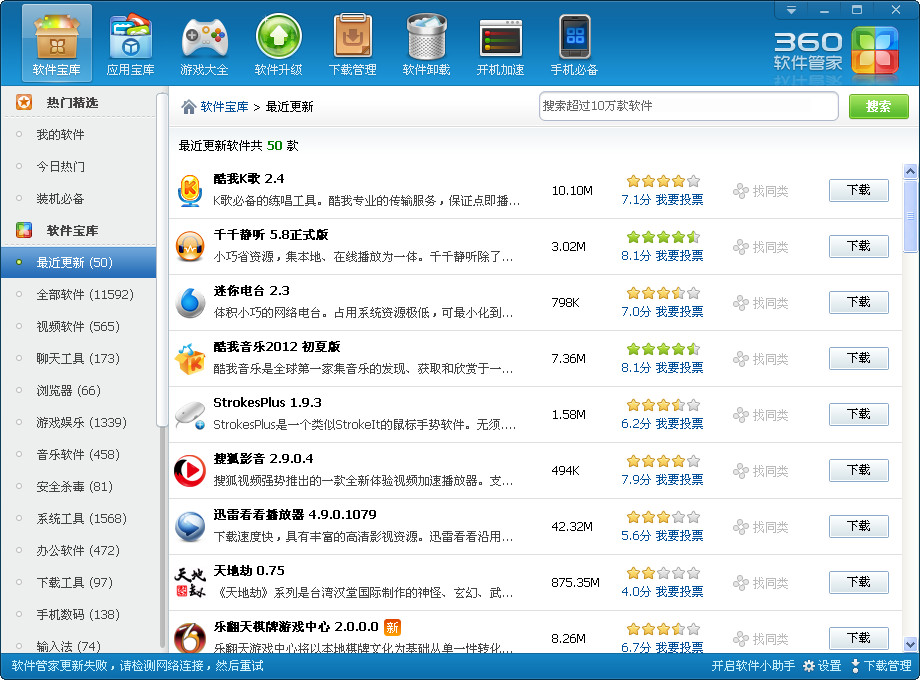The width and height of the screenshot is (920, 680).
Task: Click 我要投票 for 迅雷看看播放器
Action: click(x=679, y=536)
